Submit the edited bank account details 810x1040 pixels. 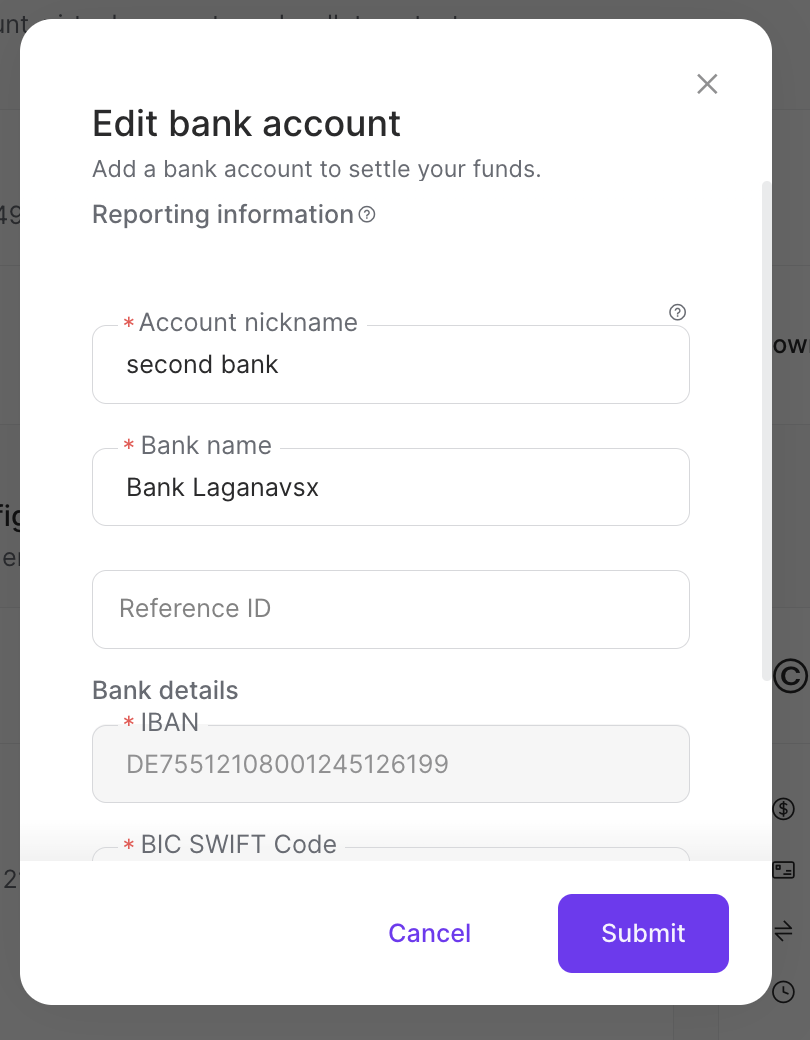(x=643, y=933)
